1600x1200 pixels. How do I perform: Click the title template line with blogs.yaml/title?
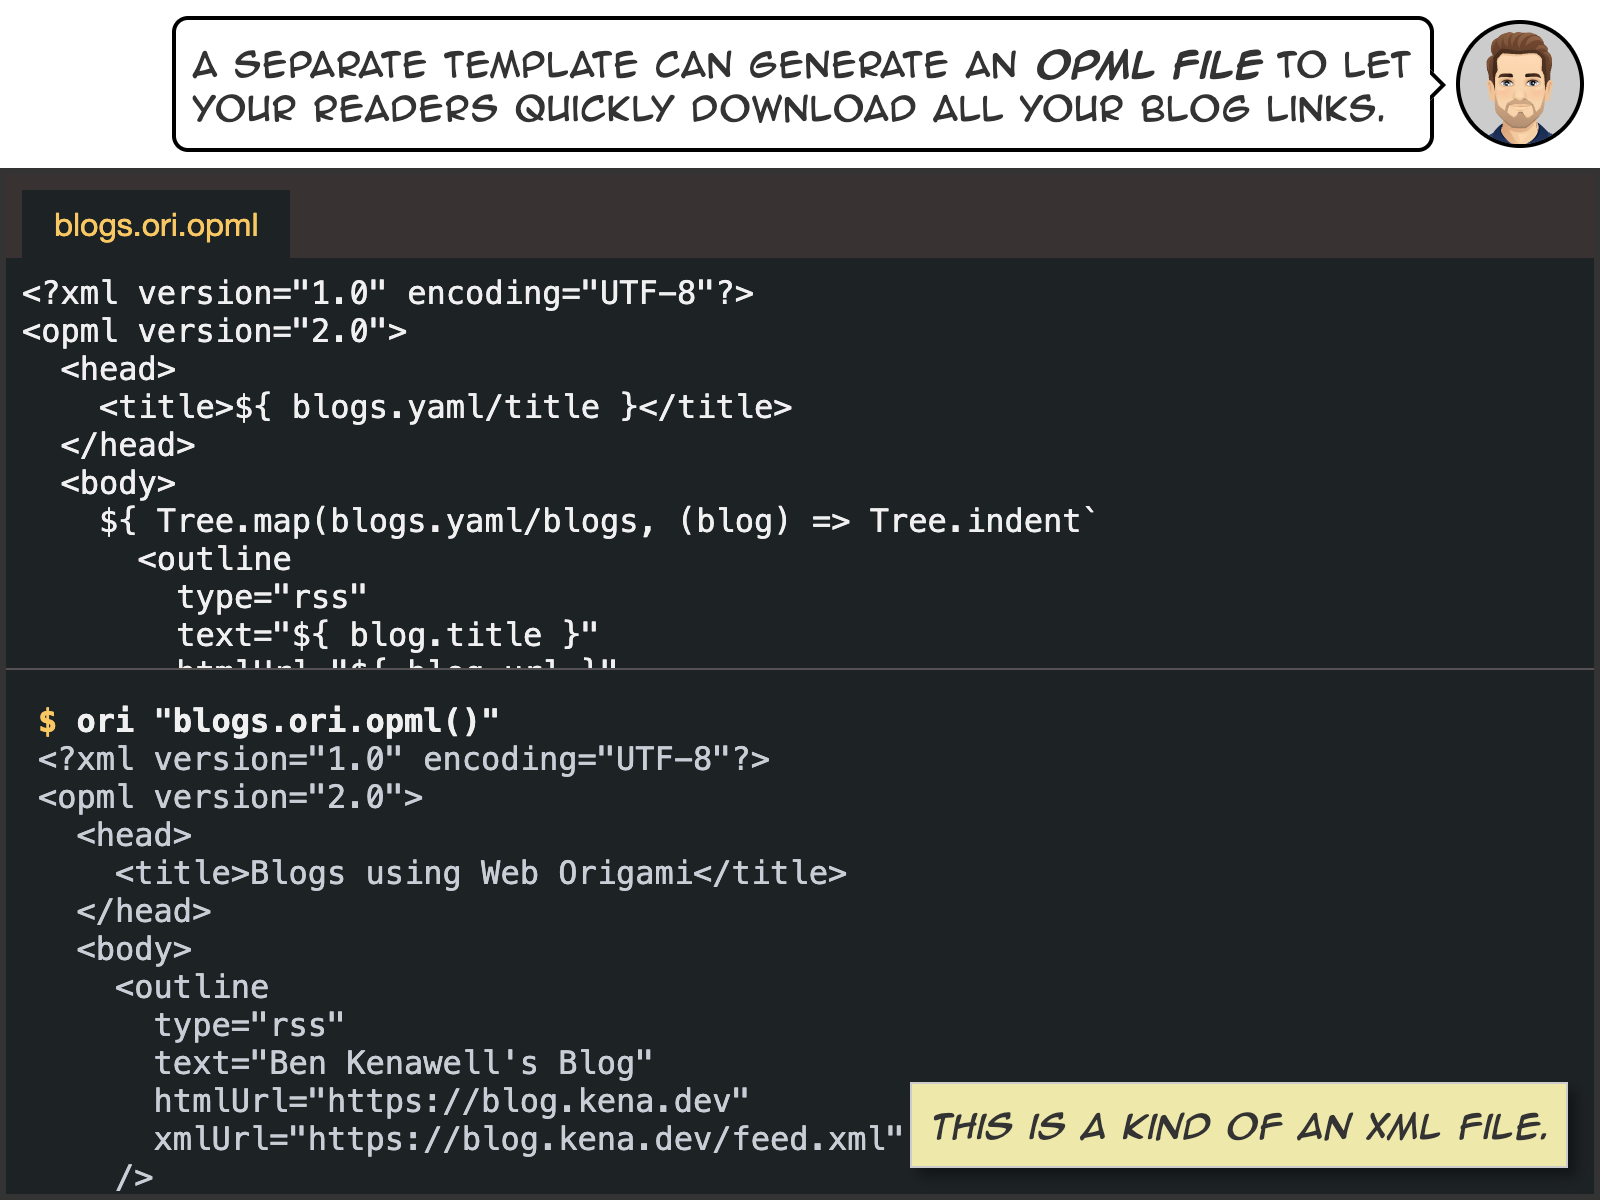coord(446,407)
